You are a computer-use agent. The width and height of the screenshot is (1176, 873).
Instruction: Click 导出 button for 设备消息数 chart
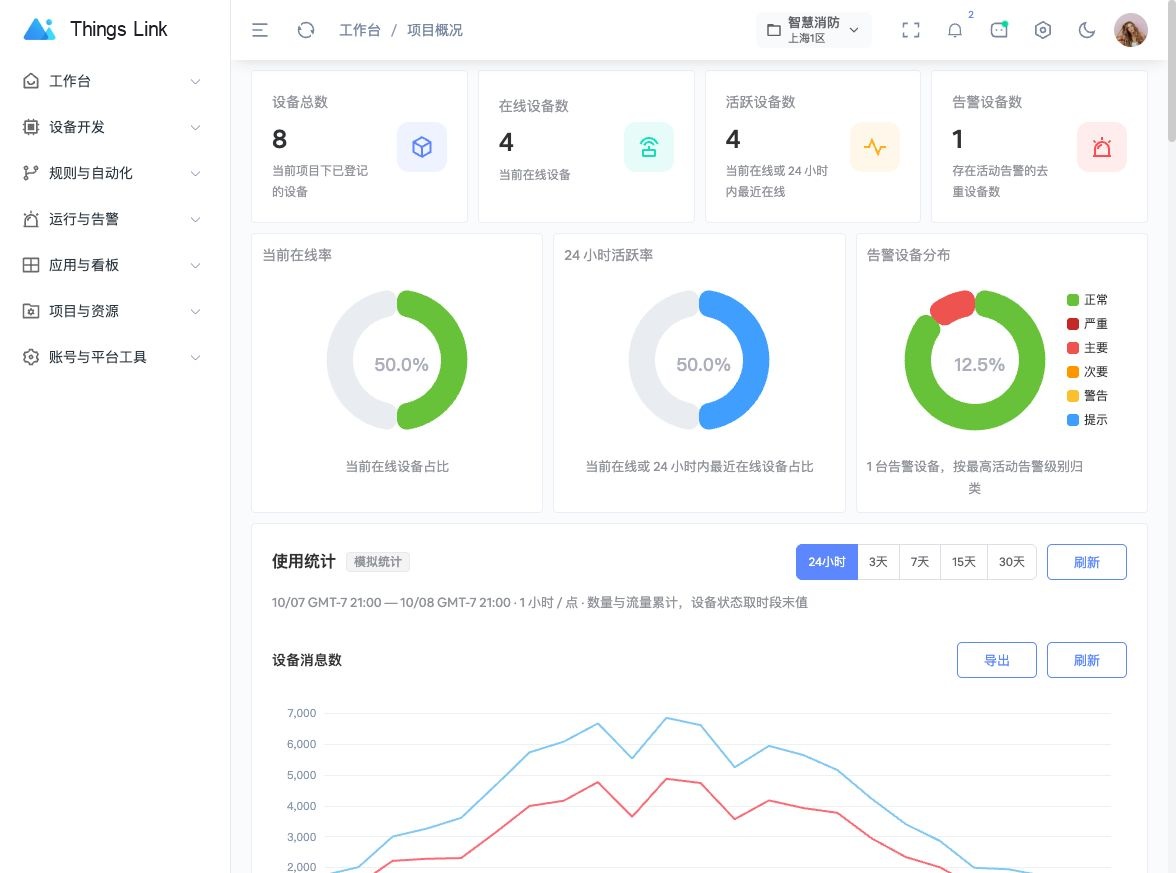pos(996,660)
